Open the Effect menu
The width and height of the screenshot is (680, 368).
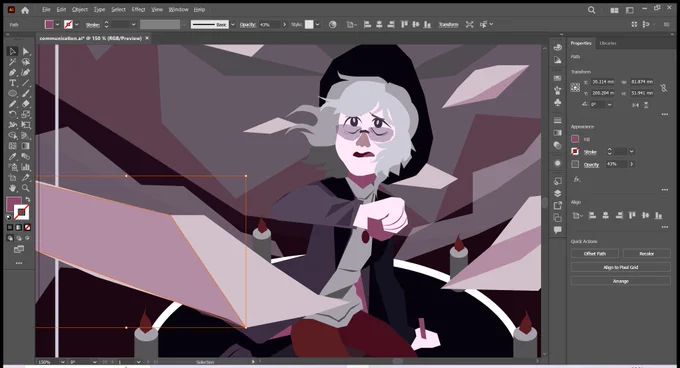click(138, 10)
